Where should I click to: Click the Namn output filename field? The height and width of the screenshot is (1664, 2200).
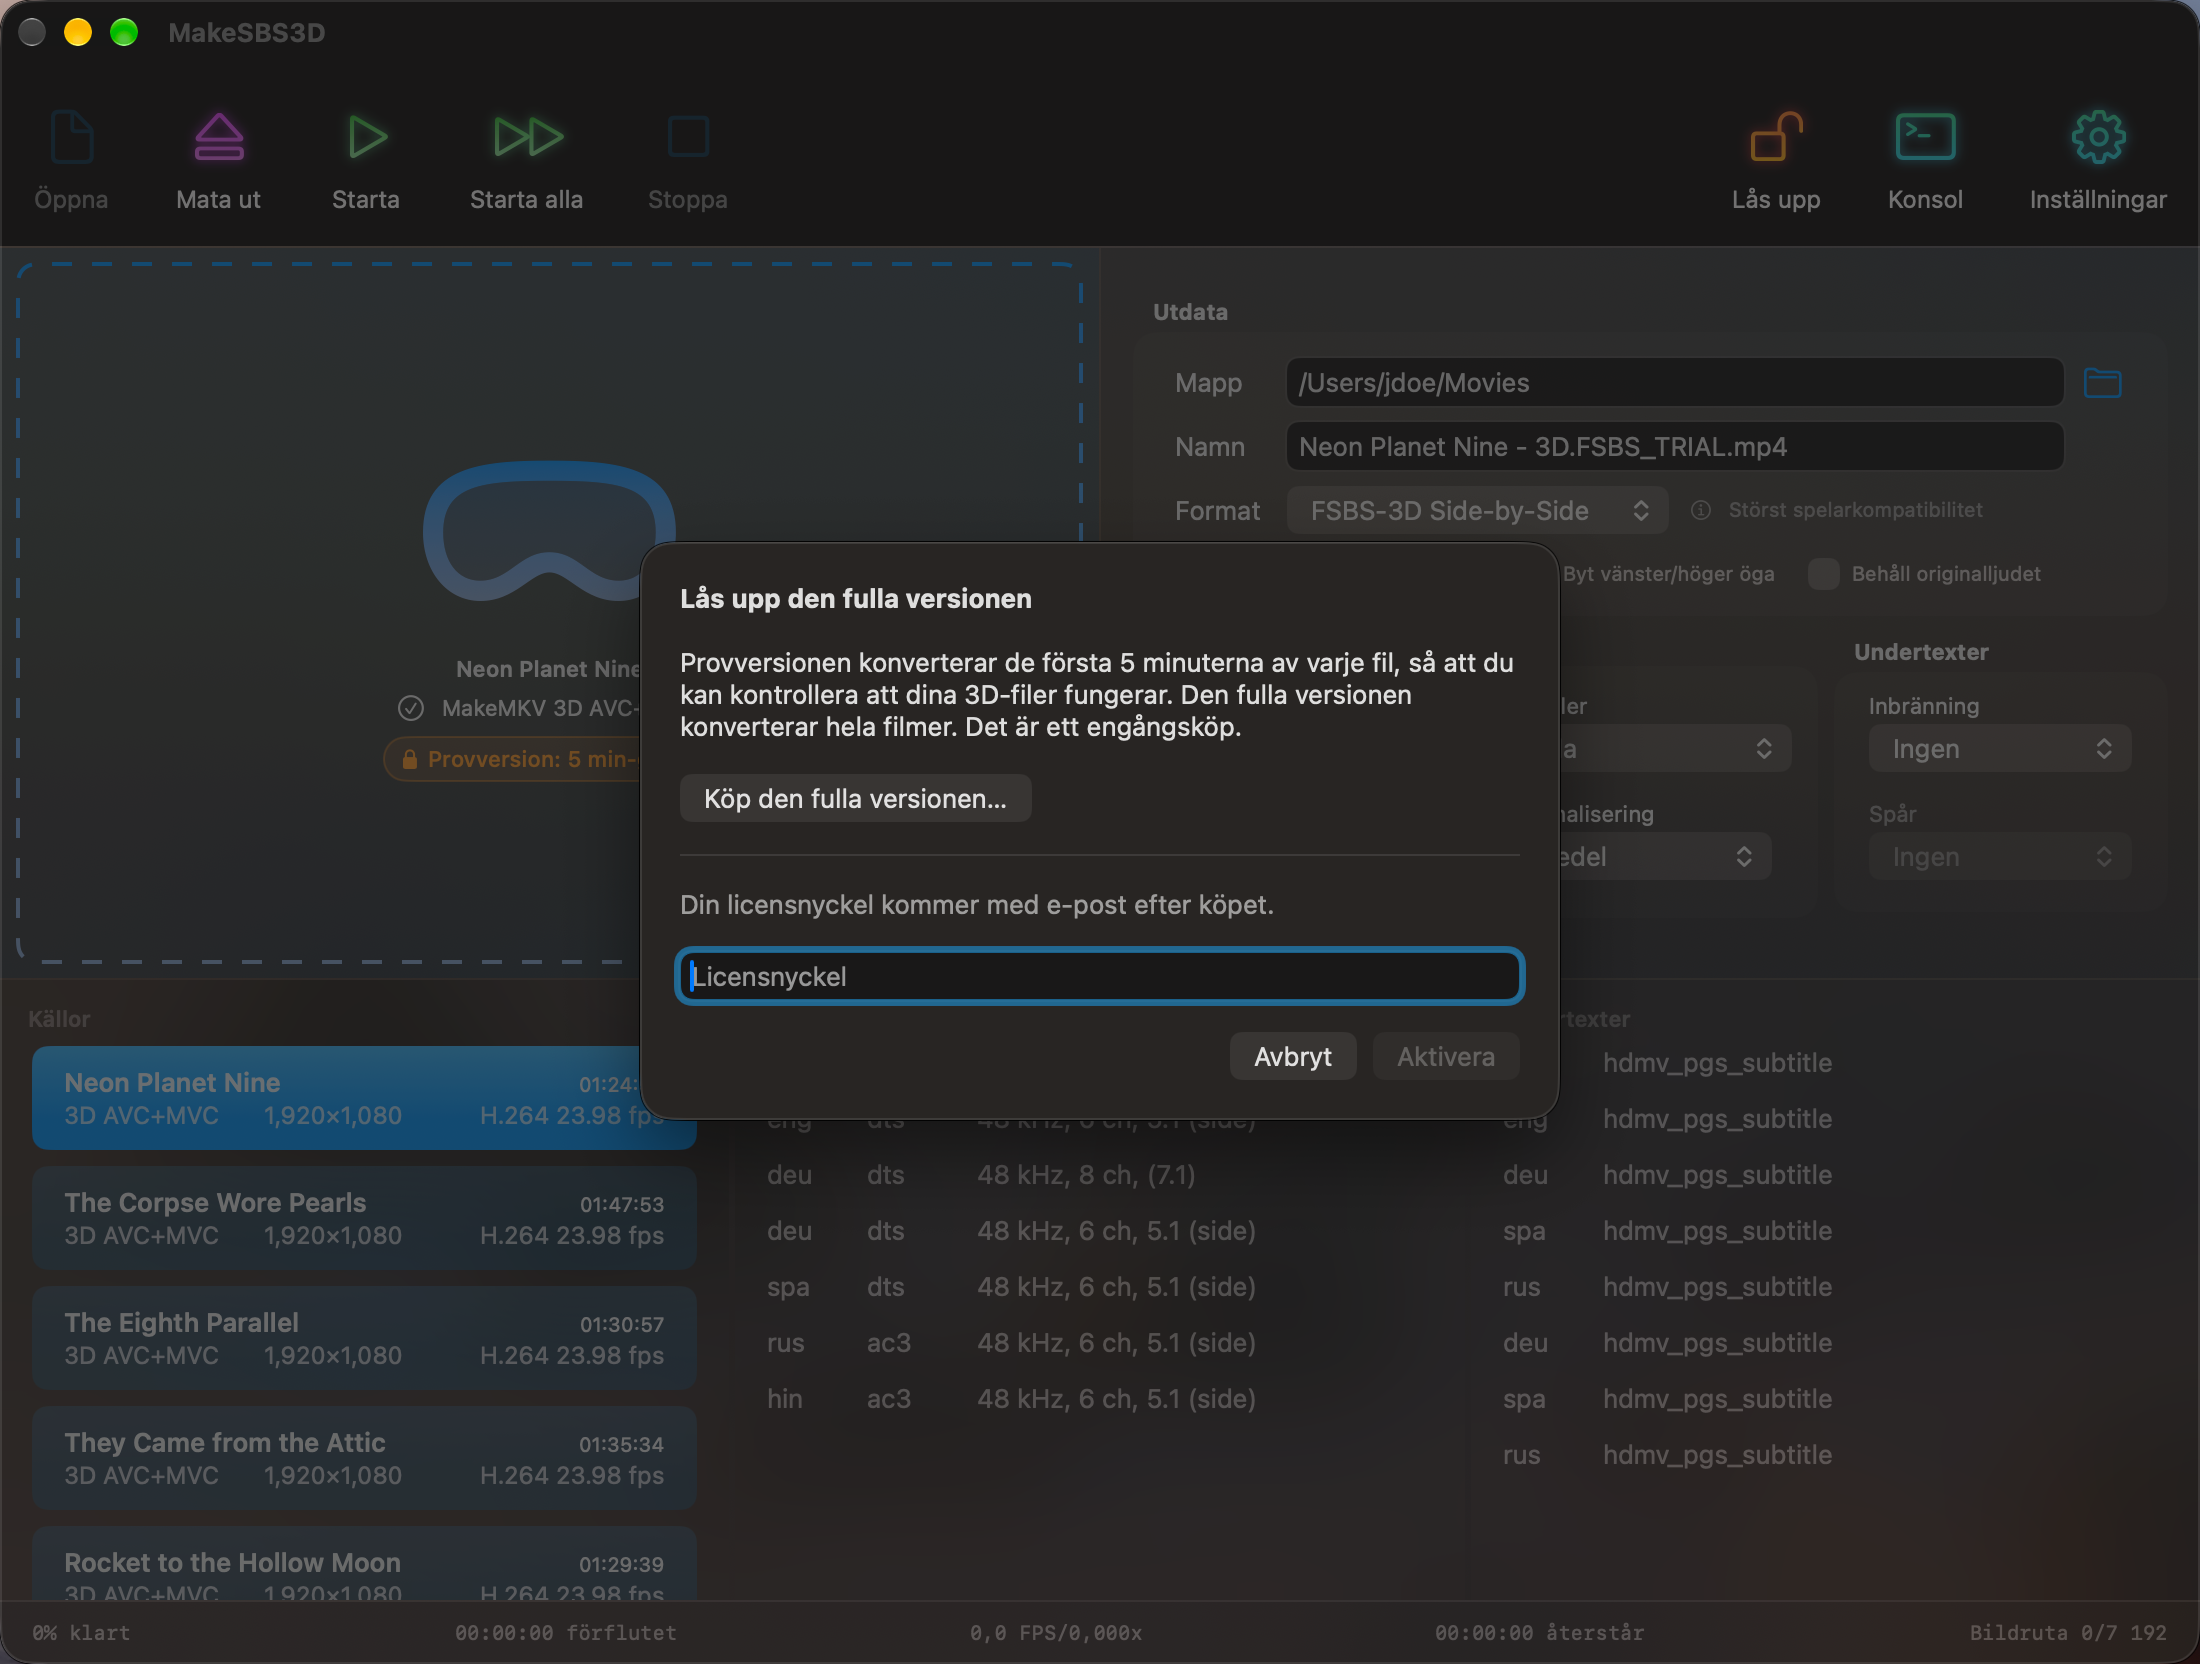[x=1675, y=447]
